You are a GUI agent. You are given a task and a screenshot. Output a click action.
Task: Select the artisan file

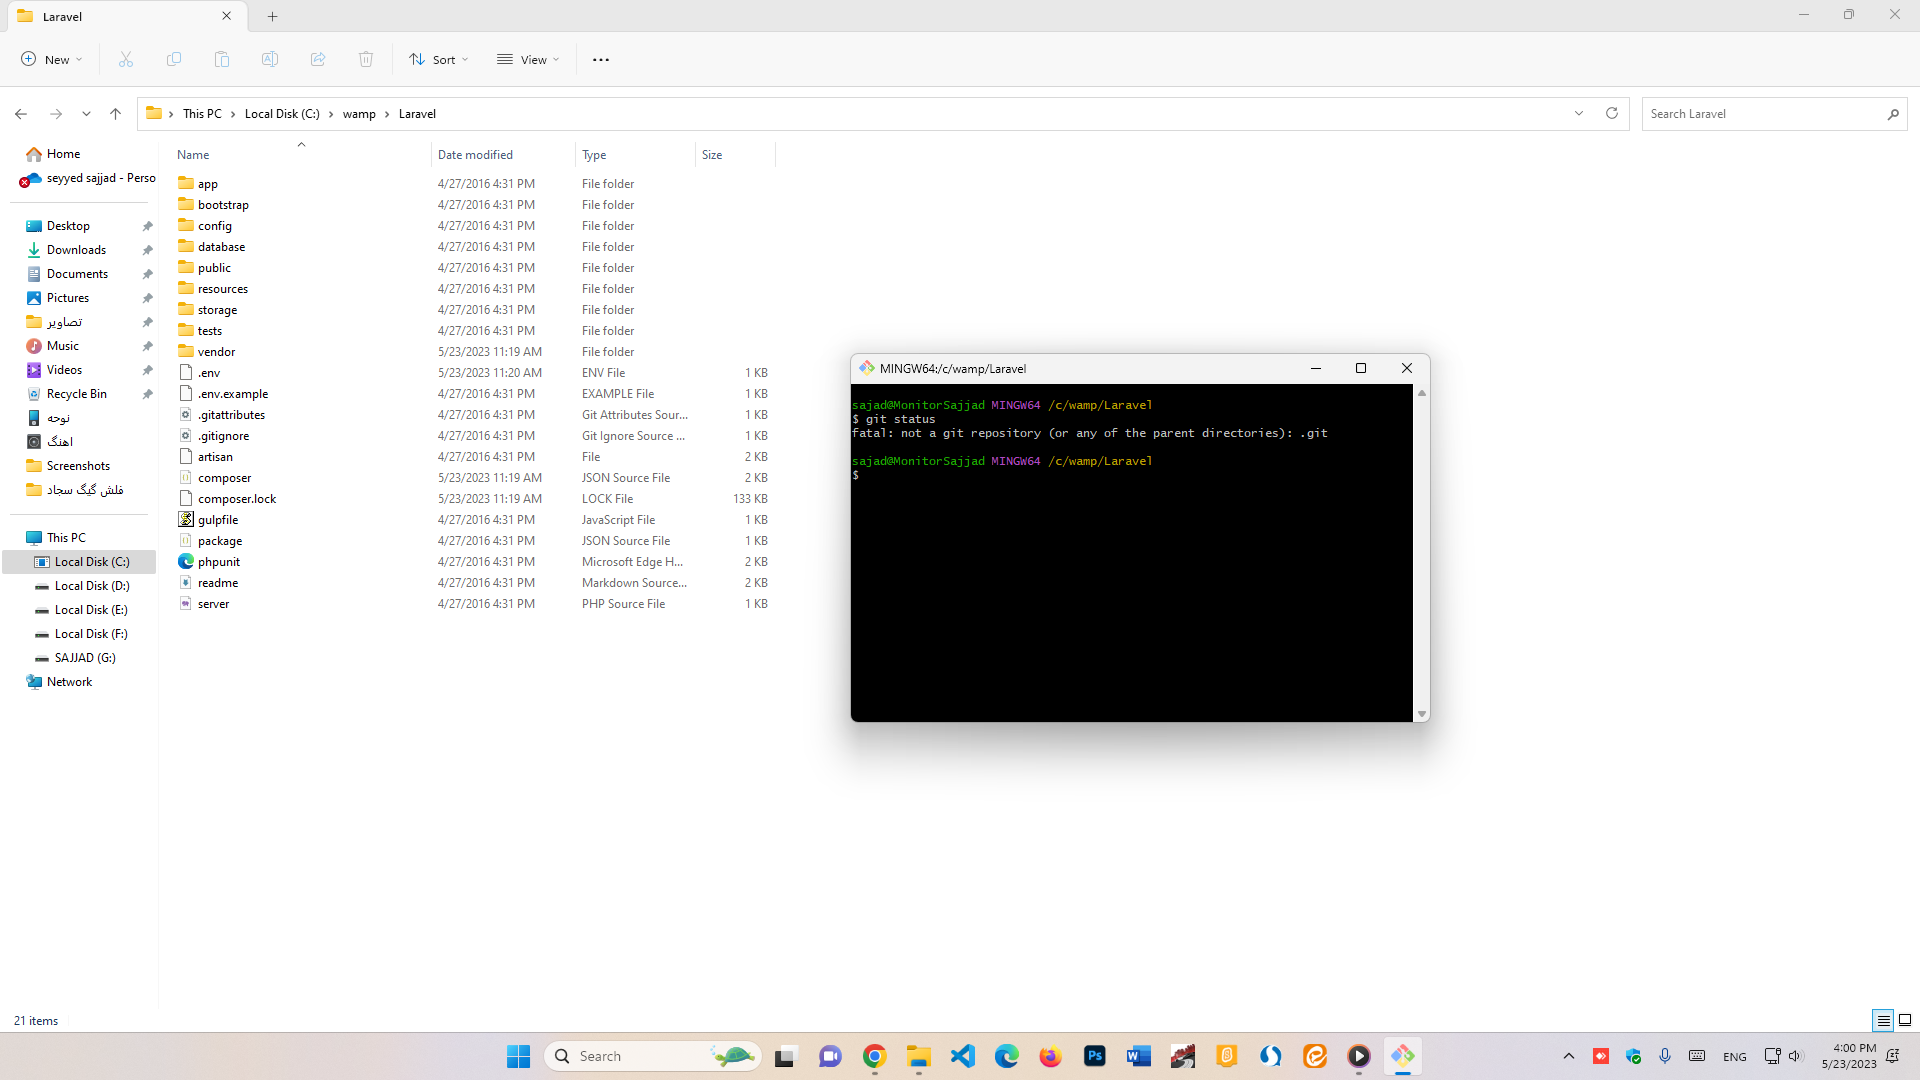click(215, 457)
